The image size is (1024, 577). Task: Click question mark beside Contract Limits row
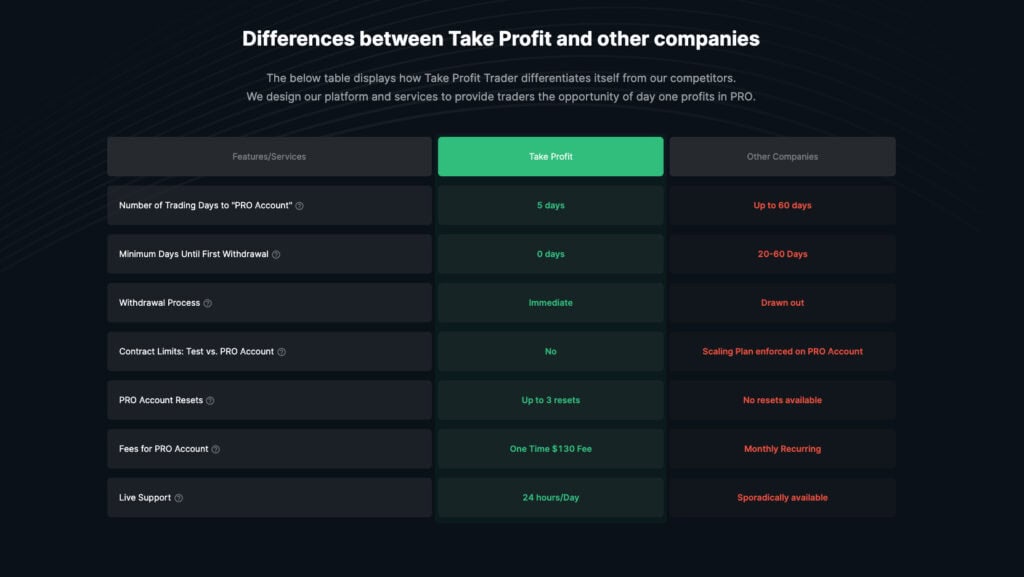(281, 352)
